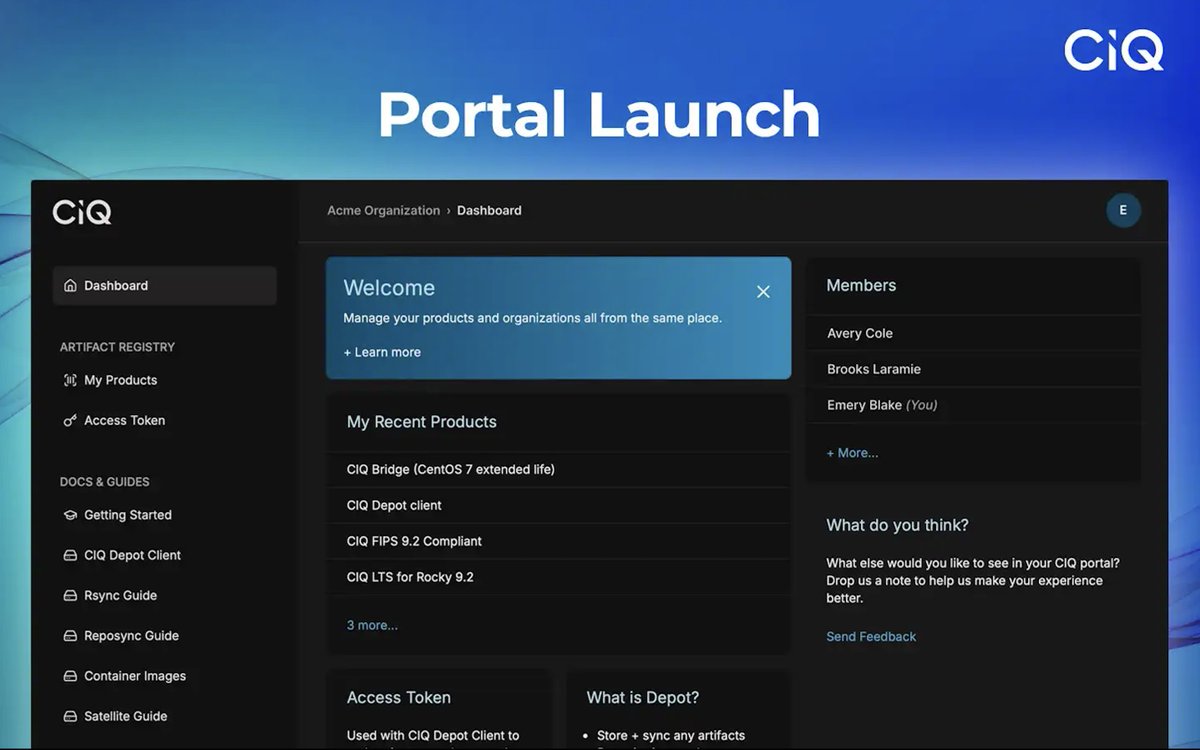Click the drive icon beside Satellite Guide

70,716
